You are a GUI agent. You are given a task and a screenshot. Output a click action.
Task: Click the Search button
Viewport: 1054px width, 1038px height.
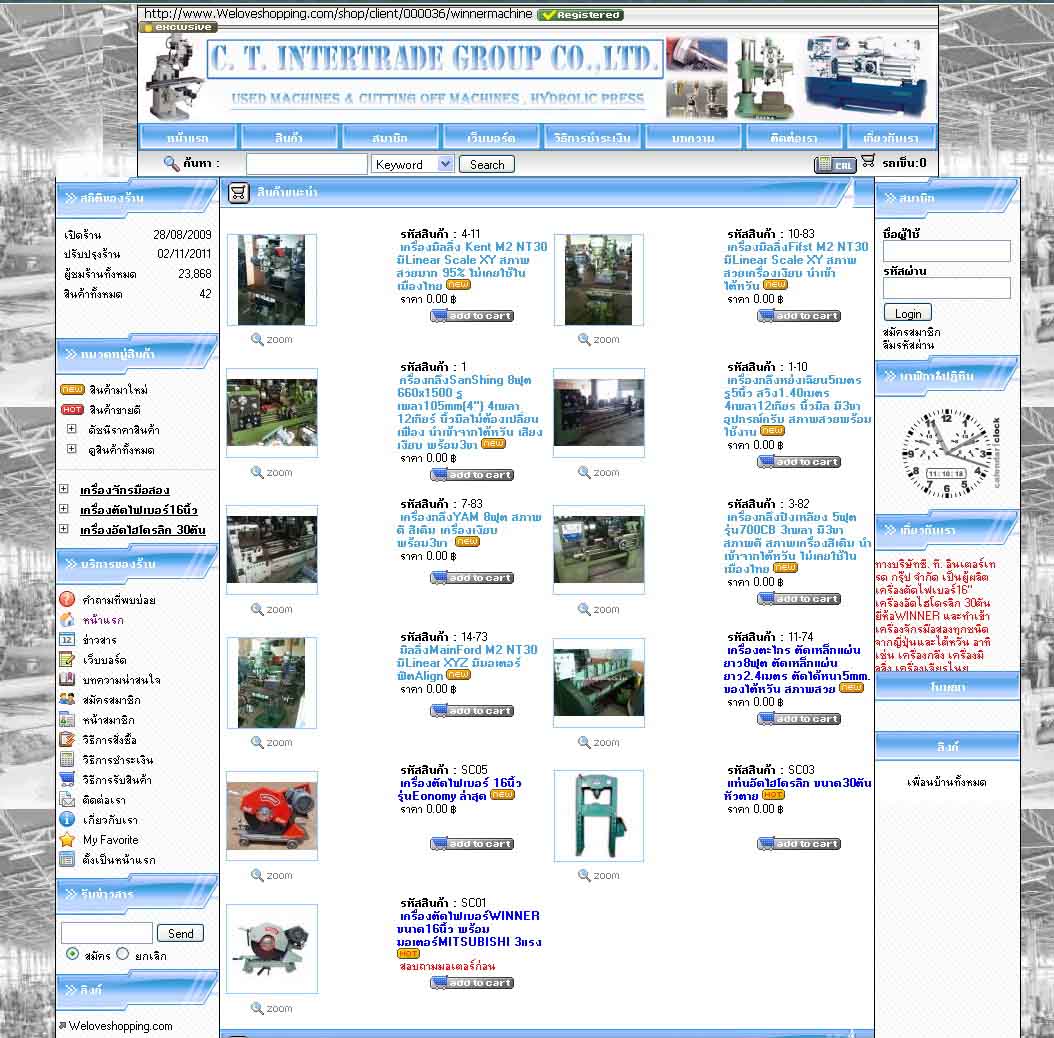[x=487, y=164]
